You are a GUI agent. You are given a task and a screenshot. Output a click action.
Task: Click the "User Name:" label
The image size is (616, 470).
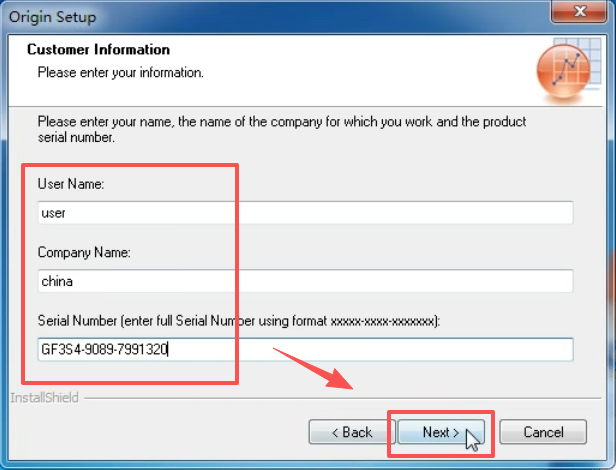(x=71, y=184)
